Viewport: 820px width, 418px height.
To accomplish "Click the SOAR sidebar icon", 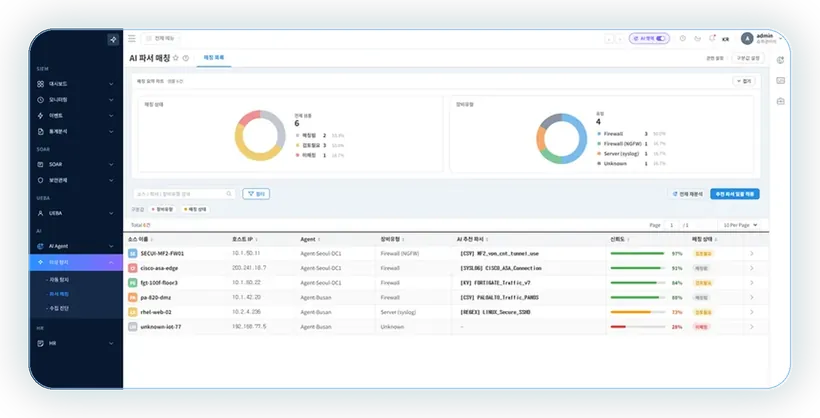I will (40, 164).
